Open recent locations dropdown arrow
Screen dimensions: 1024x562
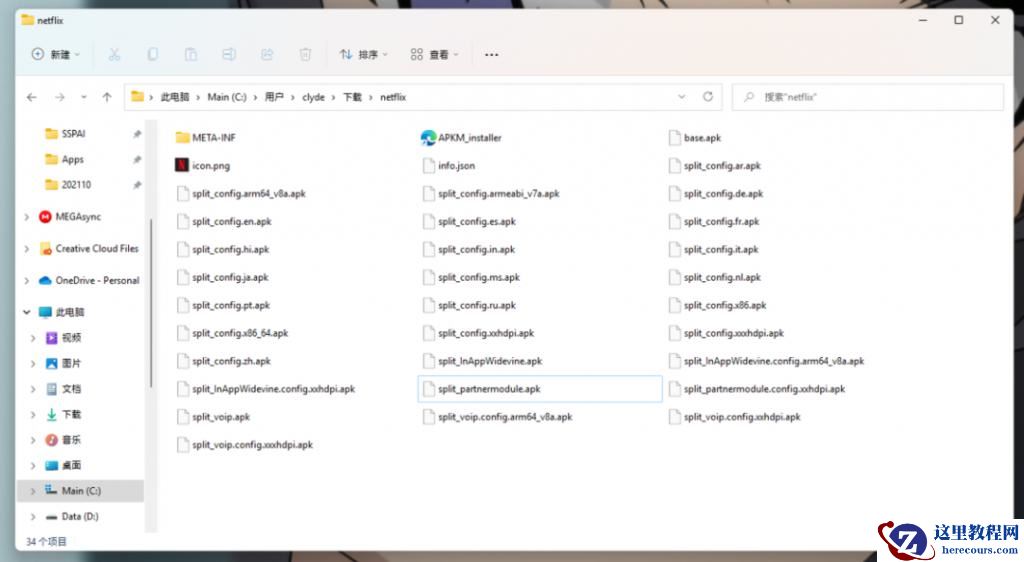coord(84,97)
